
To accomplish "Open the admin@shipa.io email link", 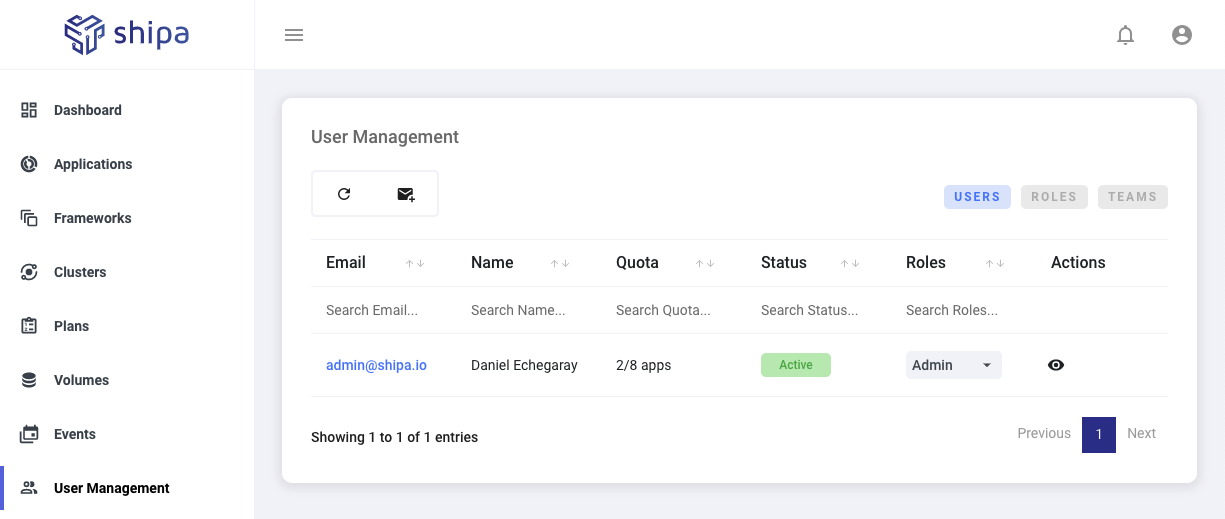I will pyautogui.click(x=376, y=365).
